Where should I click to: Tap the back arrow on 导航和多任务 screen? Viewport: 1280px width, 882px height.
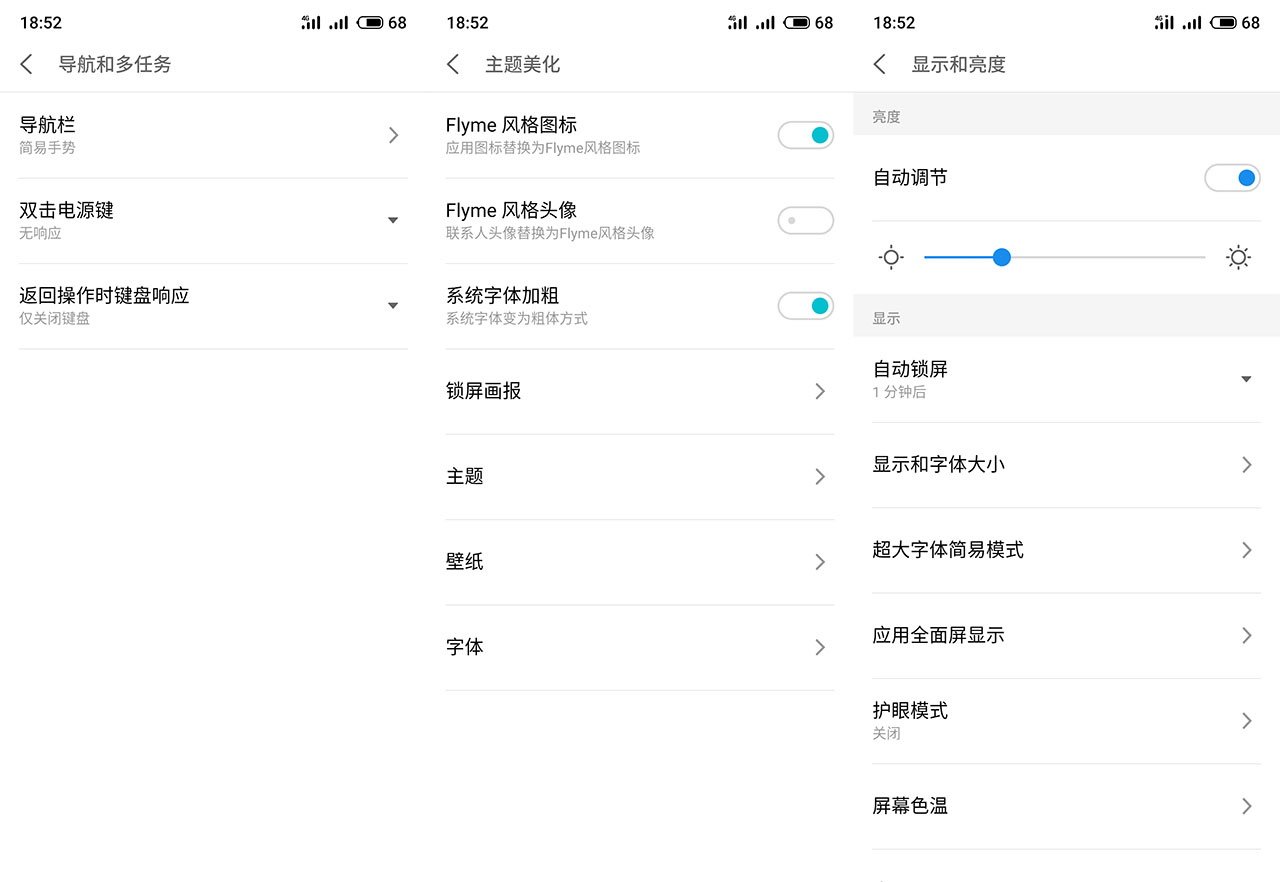(x=26, y=63)
